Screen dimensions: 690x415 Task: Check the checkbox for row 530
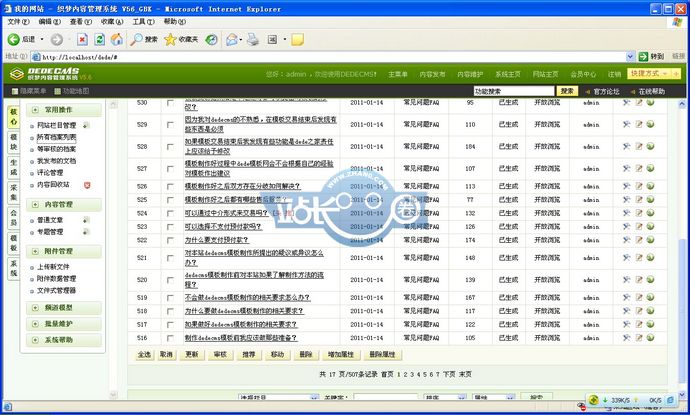pyautogui.click(x=170, y=103)
